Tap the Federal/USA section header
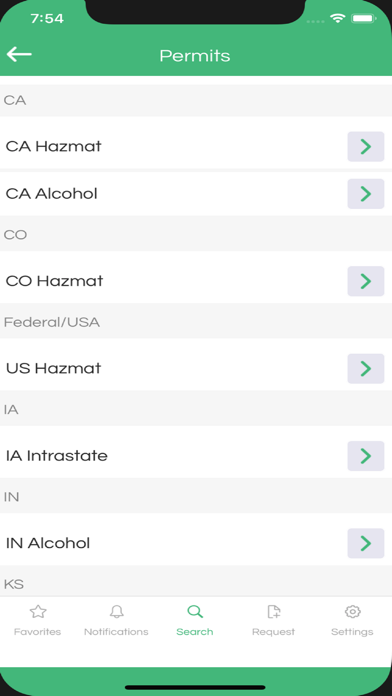Image resolution: width=392 pixels, height=696 pixels. [196, 321]
